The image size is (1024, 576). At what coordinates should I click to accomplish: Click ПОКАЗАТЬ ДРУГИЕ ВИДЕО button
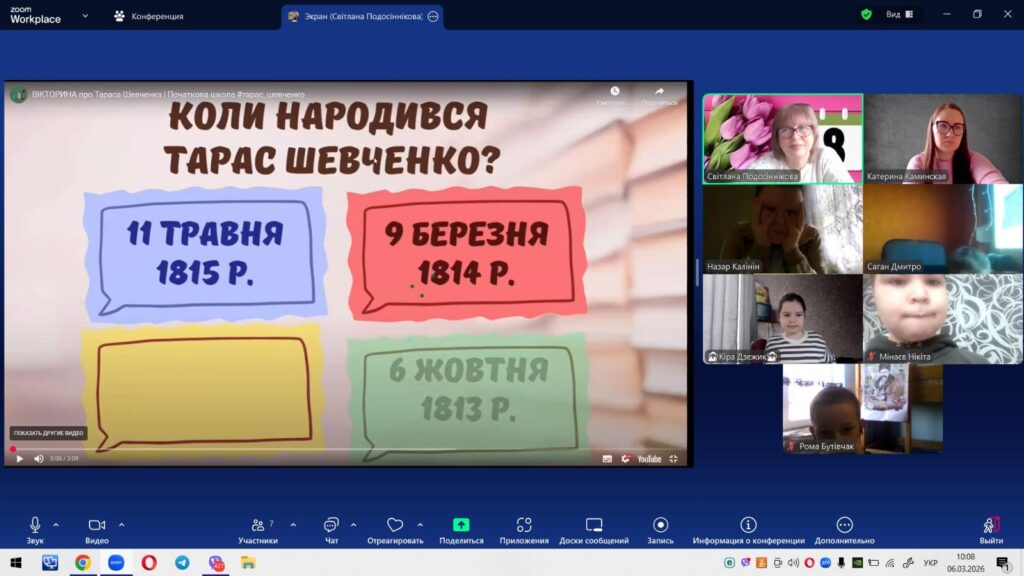[x=48, y=433]
